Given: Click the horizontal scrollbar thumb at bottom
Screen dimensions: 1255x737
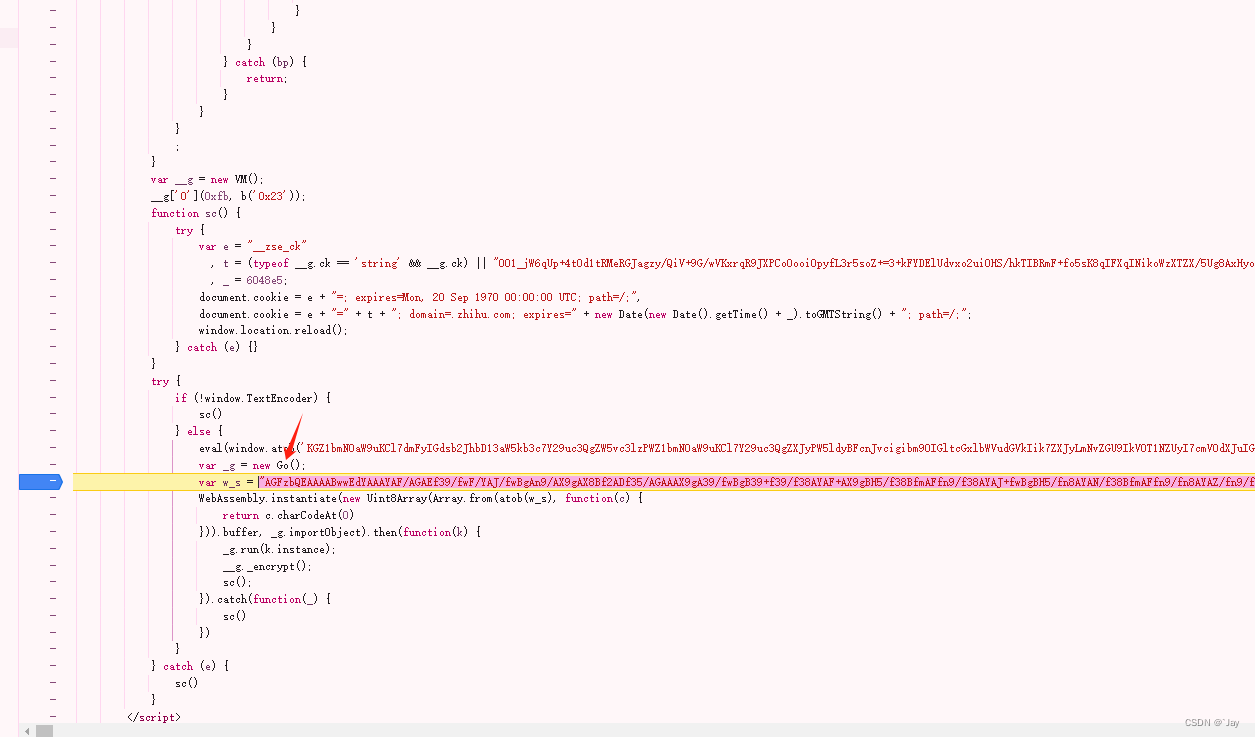Looking at the screenshot, I should point(44,731).
